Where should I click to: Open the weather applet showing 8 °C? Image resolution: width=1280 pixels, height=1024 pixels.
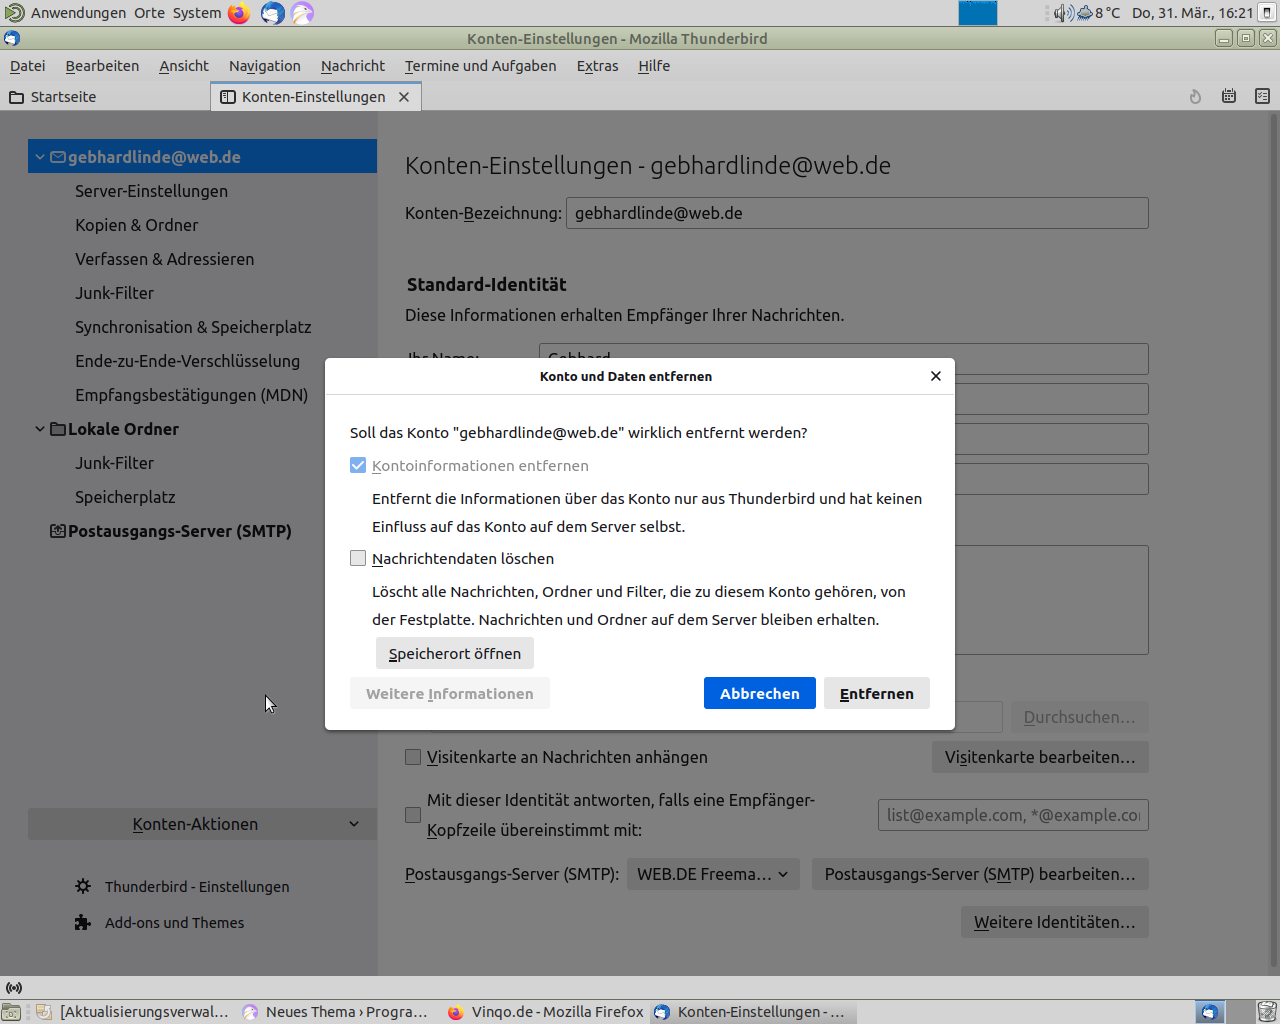point(1098,13)
